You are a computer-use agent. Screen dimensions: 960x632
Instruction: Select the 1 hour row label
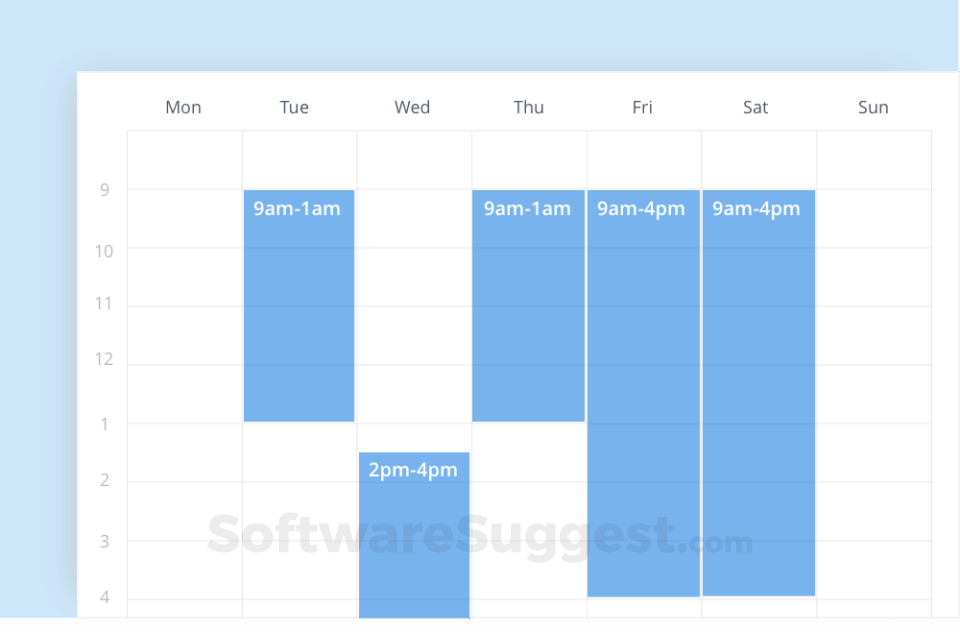104,424
